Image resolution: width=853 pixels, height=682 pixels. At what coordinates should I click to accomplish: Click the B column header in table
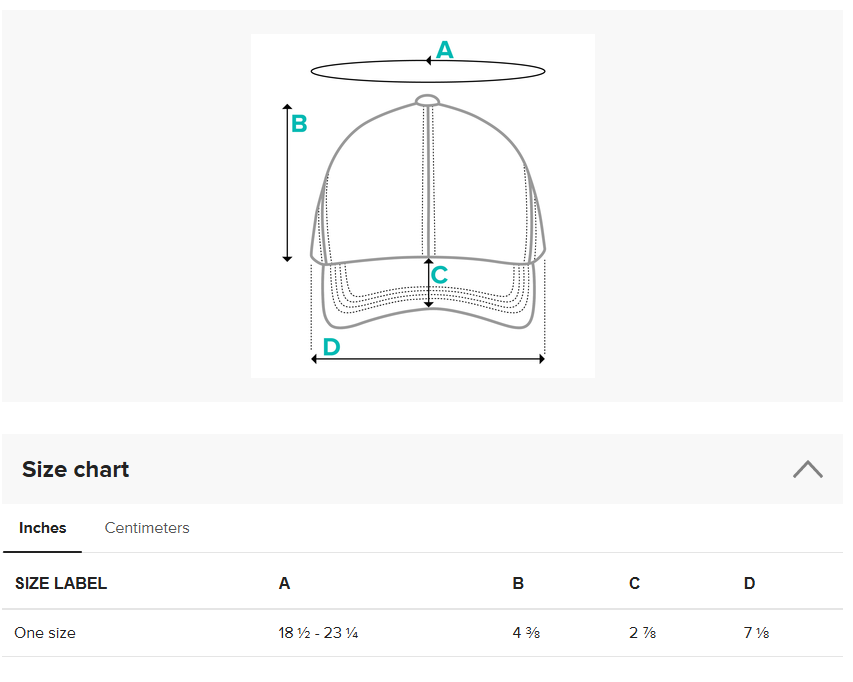tap(518, 583)
